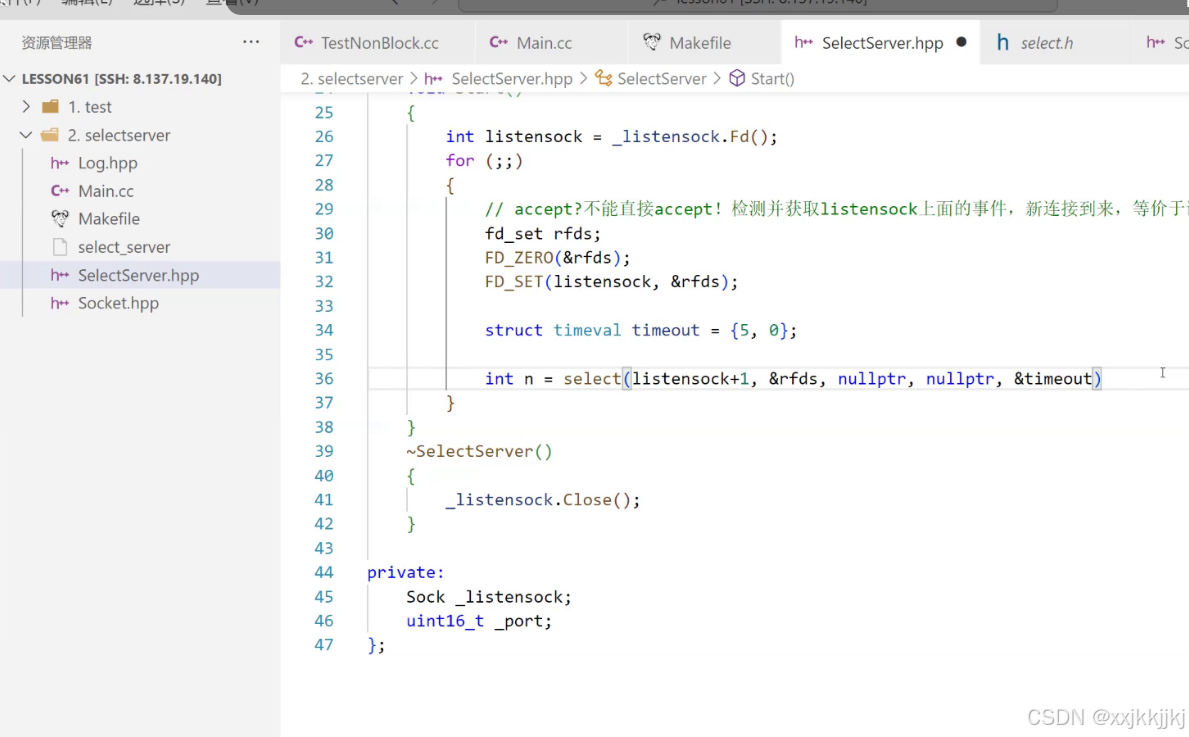Select the select_server file
This screenshot has width=1189, height=737.
pyautogui.click(x=124, y=247)
